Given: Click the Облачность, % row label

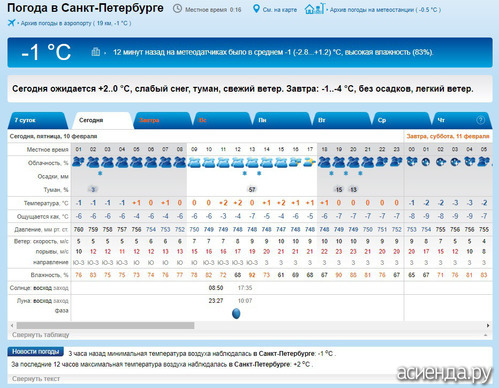Looking at the screenshot, I should coord(48,163).
